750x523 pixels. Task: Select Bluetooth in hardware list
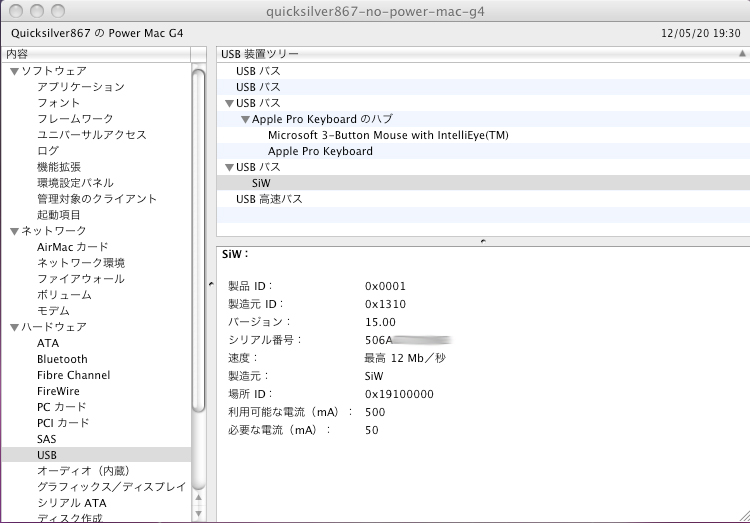point(62,359)
